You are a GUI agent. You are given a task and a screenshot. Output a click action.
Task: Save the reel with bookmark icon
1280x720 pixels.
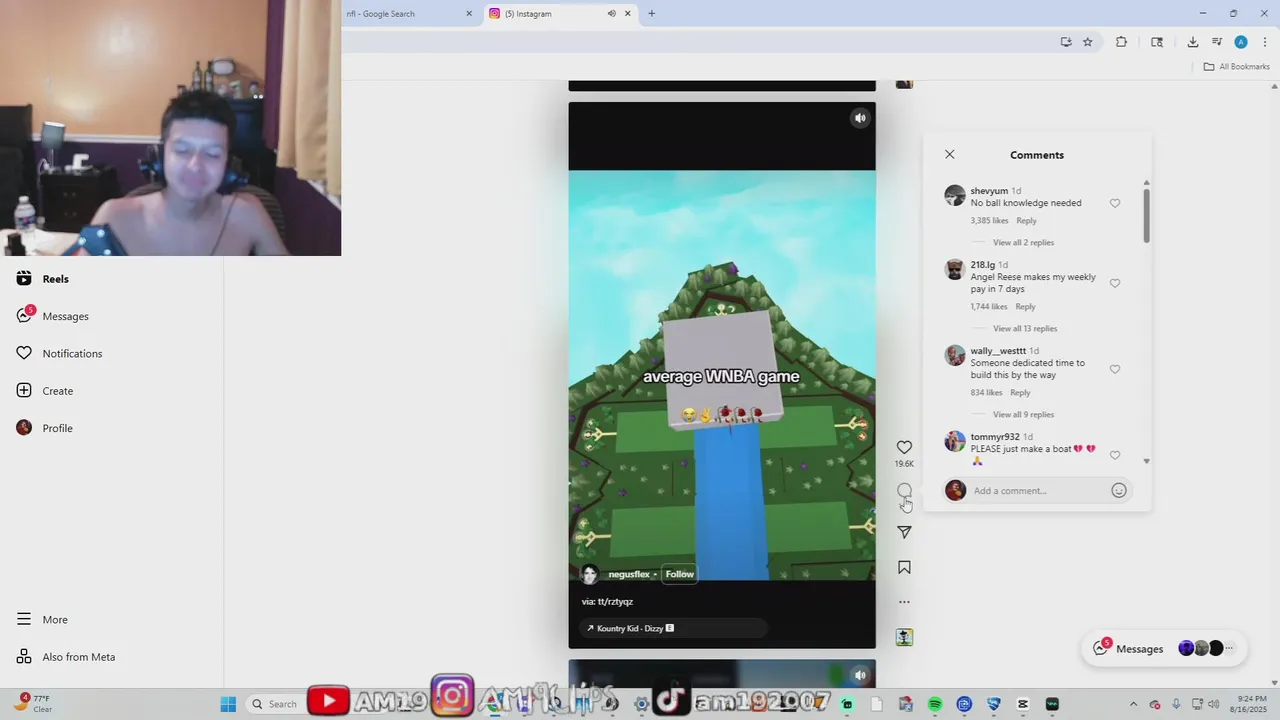click(x=904, y=567)
